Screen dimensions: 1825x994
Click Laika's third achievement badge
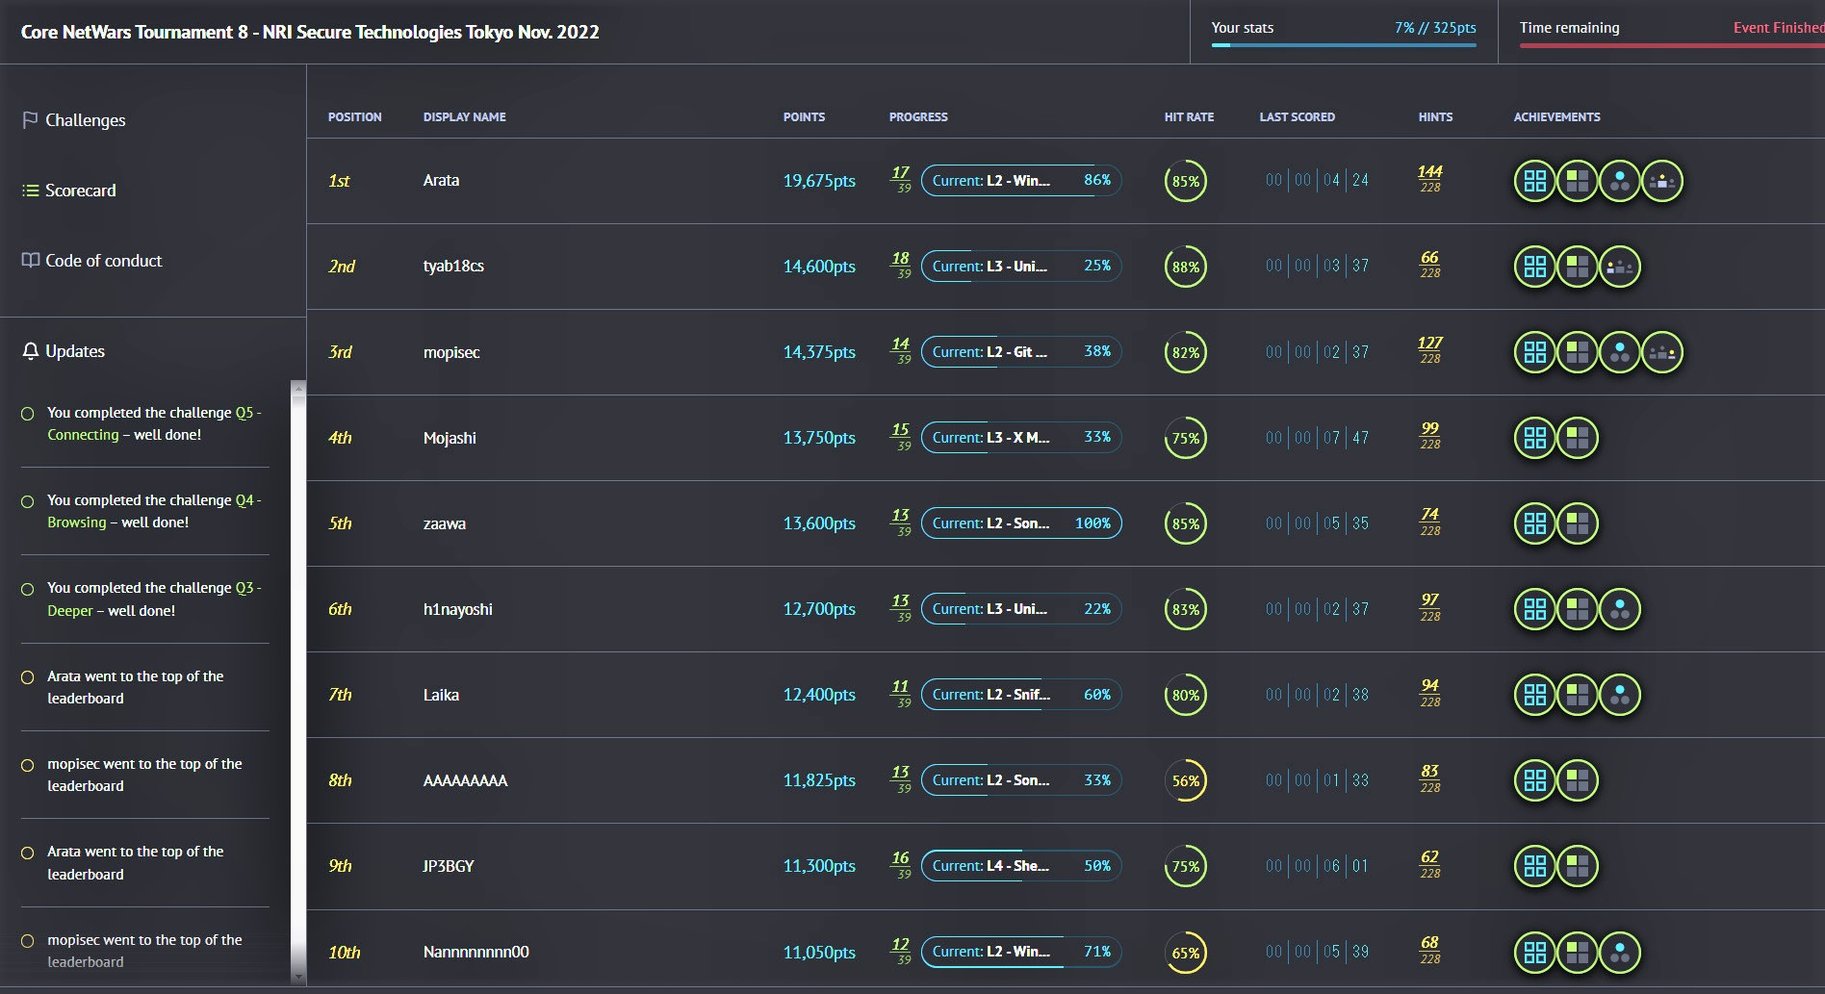coord(1619,695)
